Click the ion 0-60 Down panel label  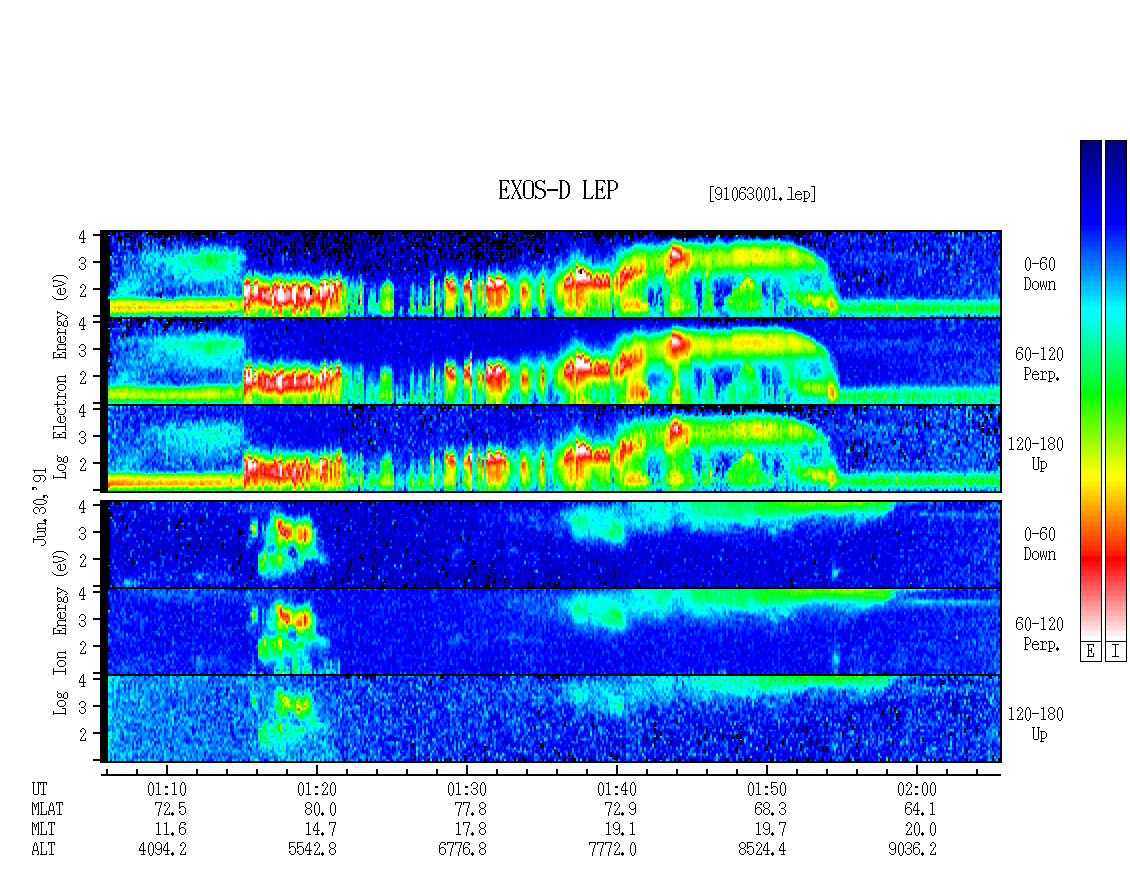point(1039,544)
